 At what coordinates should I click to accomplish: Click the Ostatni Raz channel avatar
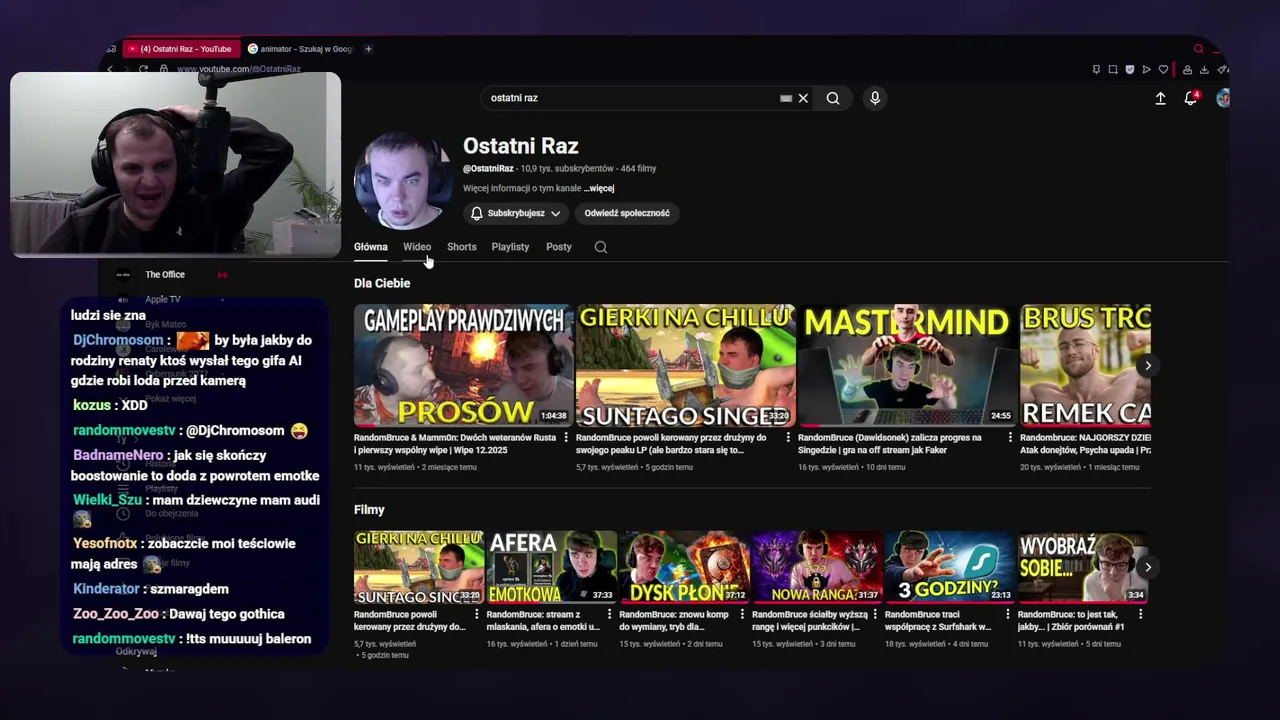point(404,182)
